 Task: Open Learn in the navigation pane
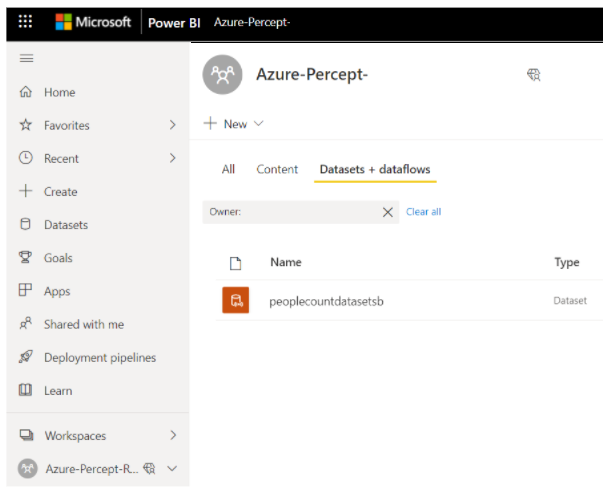click(x=58, y=390)
